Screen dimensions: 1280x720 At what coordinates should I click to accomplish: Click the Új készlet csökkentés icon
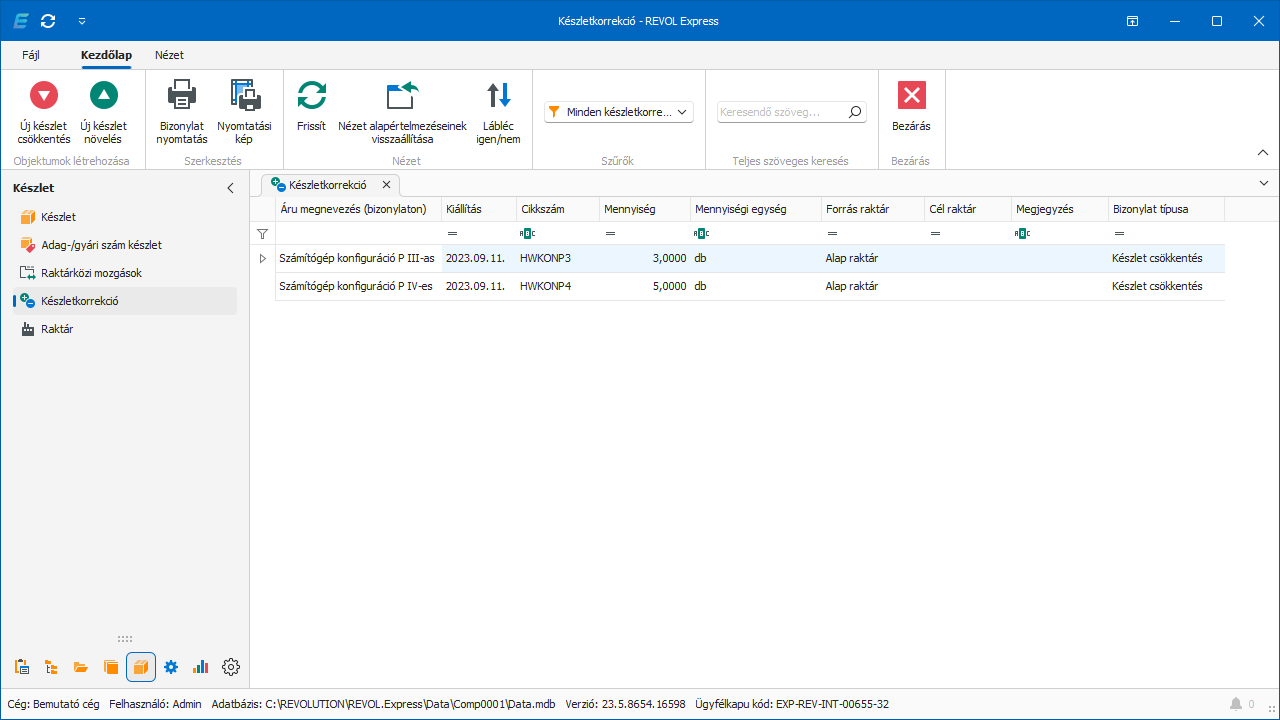[44, 96]
